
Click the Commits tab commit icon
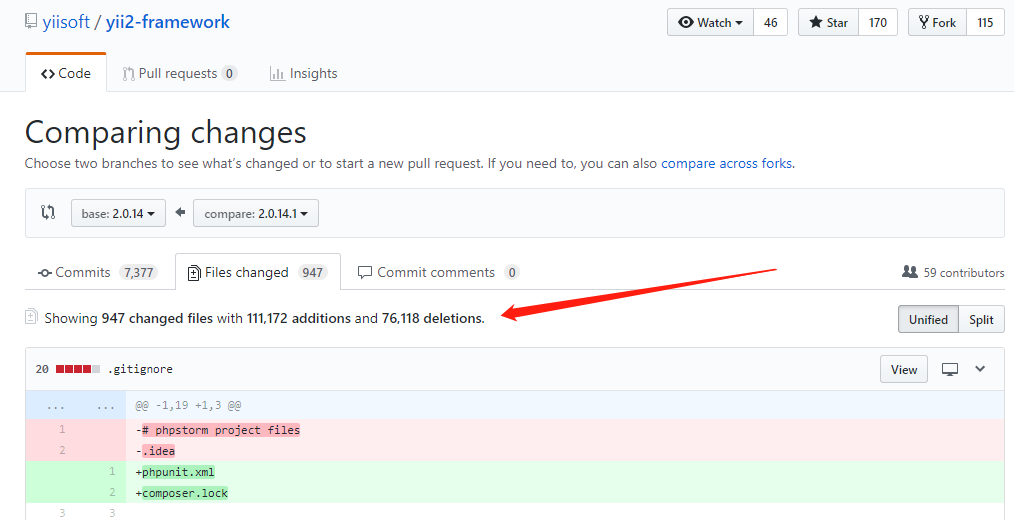(45, 273)
